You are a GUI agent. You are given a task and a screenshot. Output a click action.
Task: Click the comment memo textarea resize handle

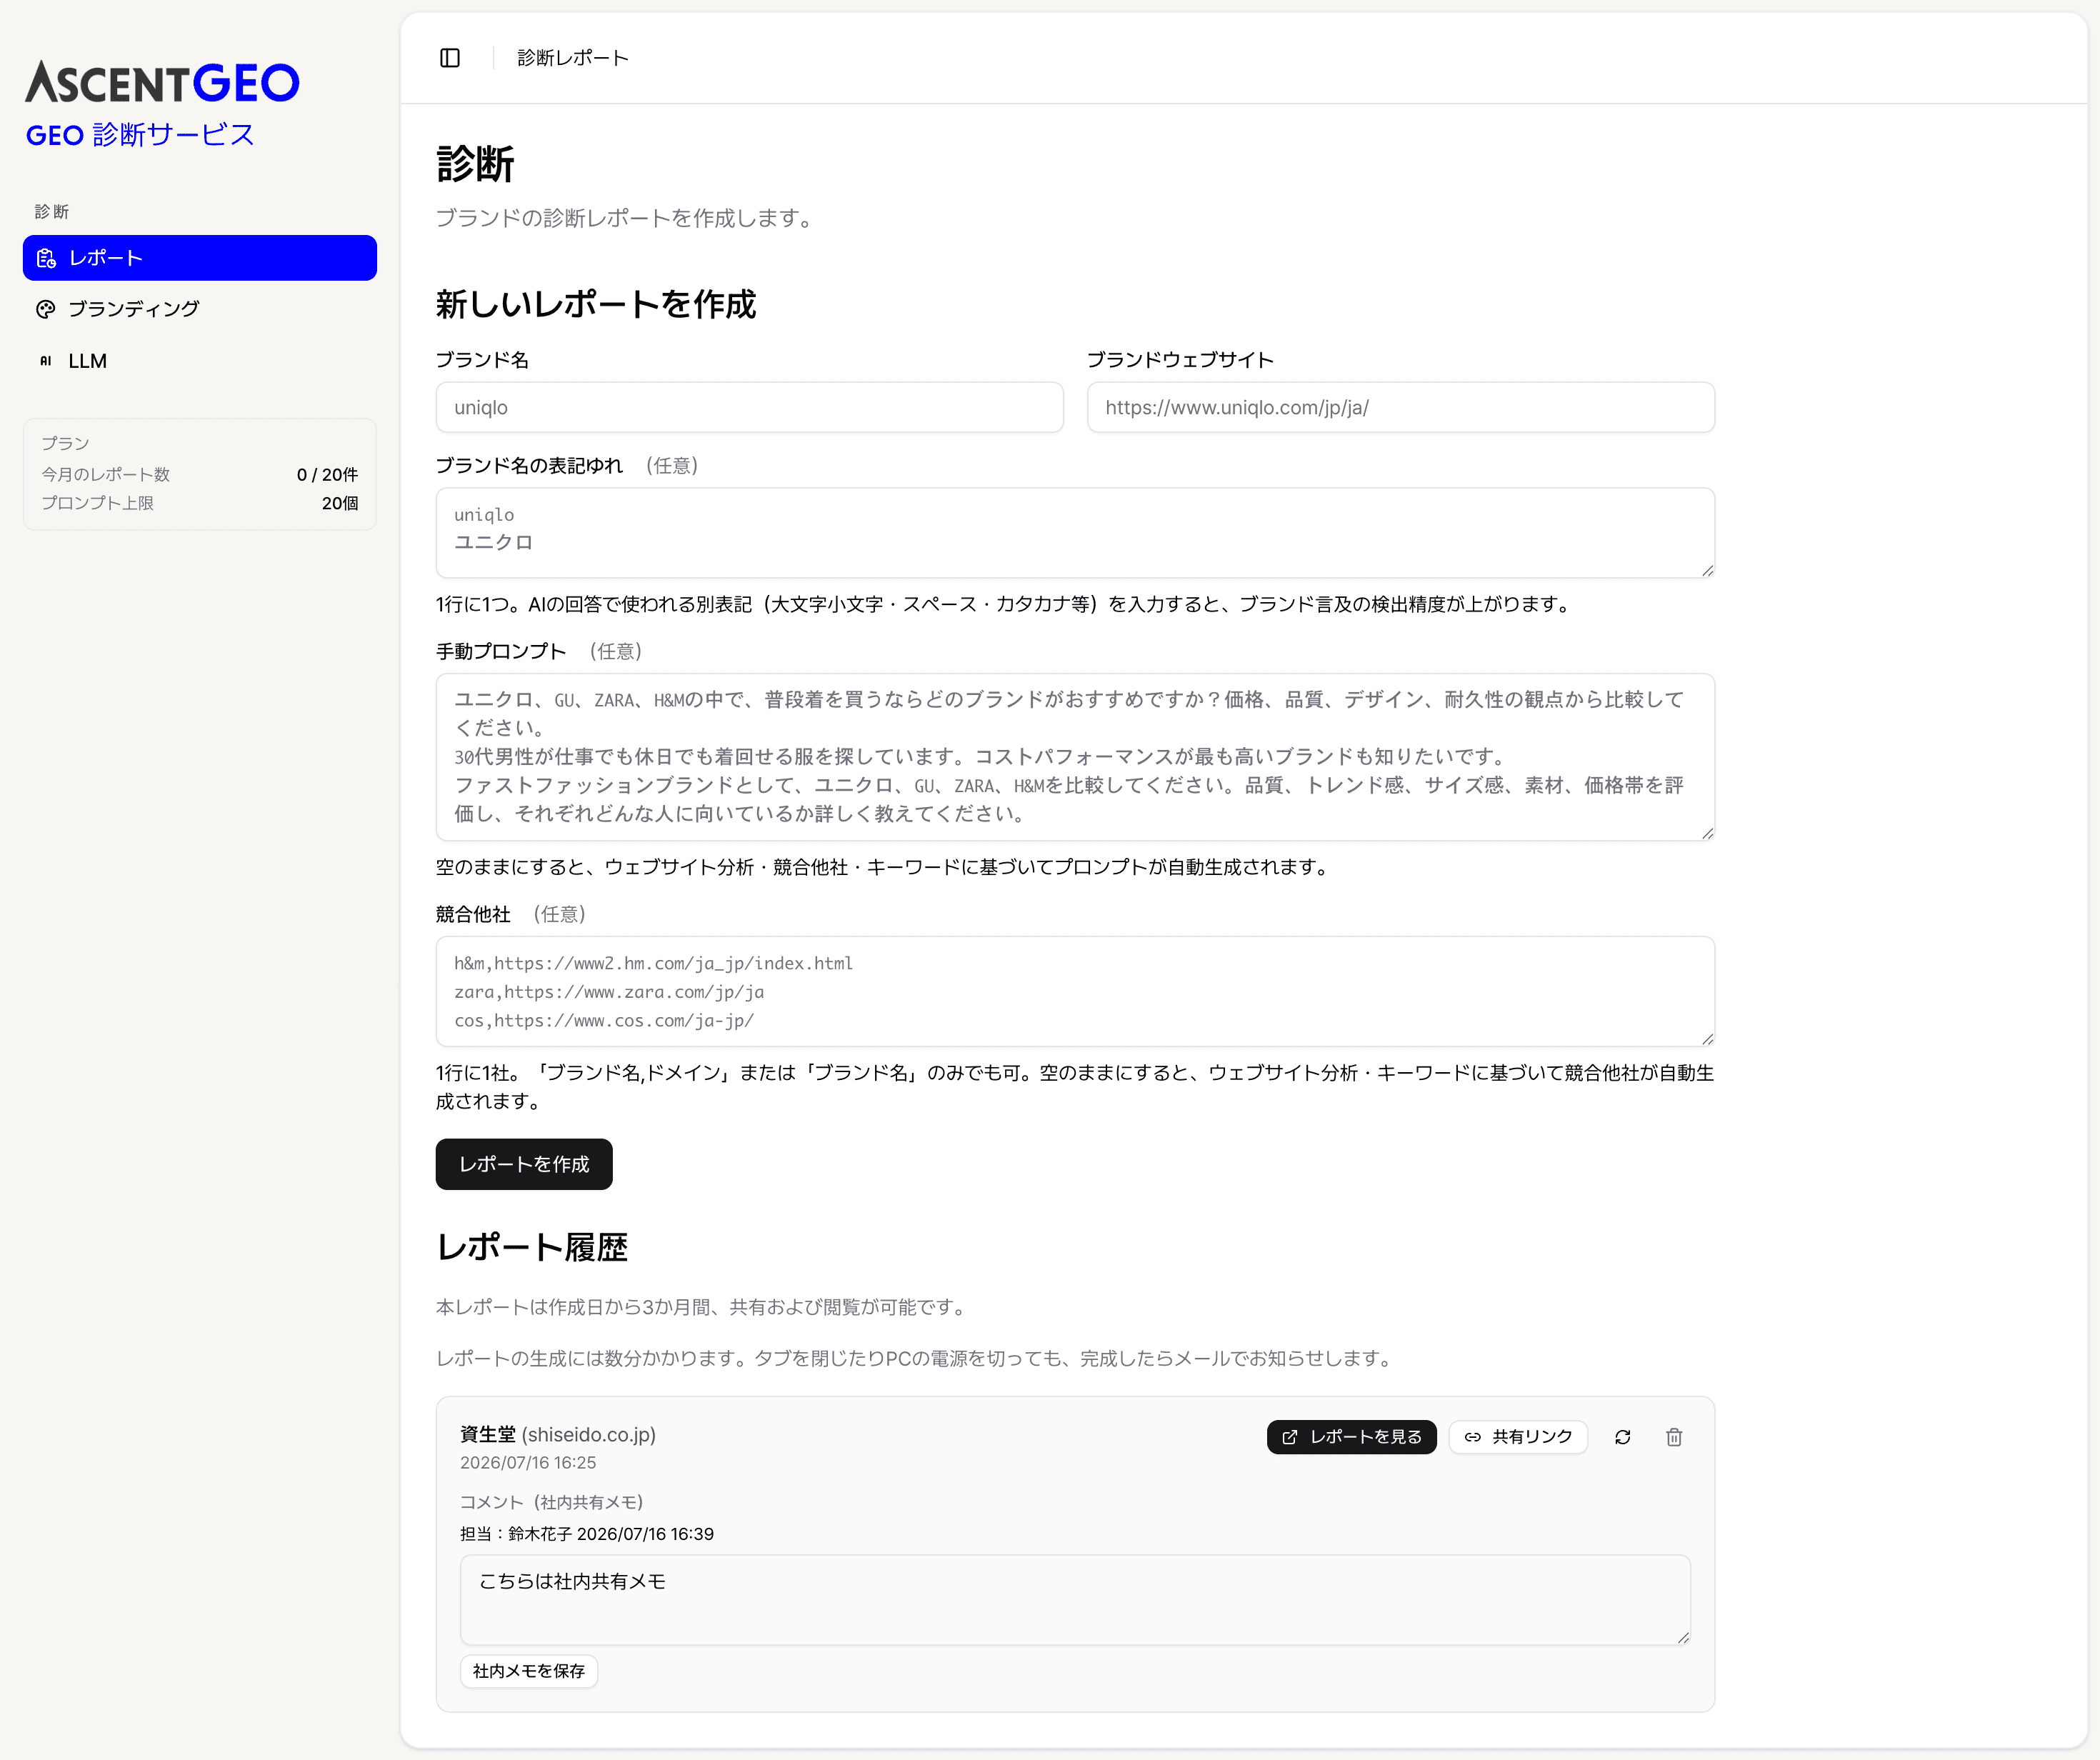coord(1683,1637)
